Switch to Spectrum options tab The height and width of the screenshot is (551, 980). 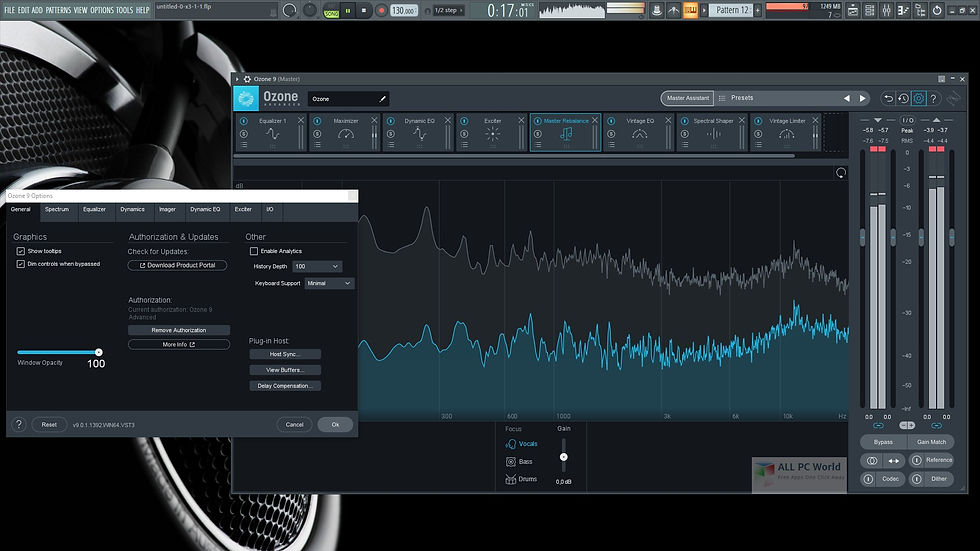click(x=57, y=209)
